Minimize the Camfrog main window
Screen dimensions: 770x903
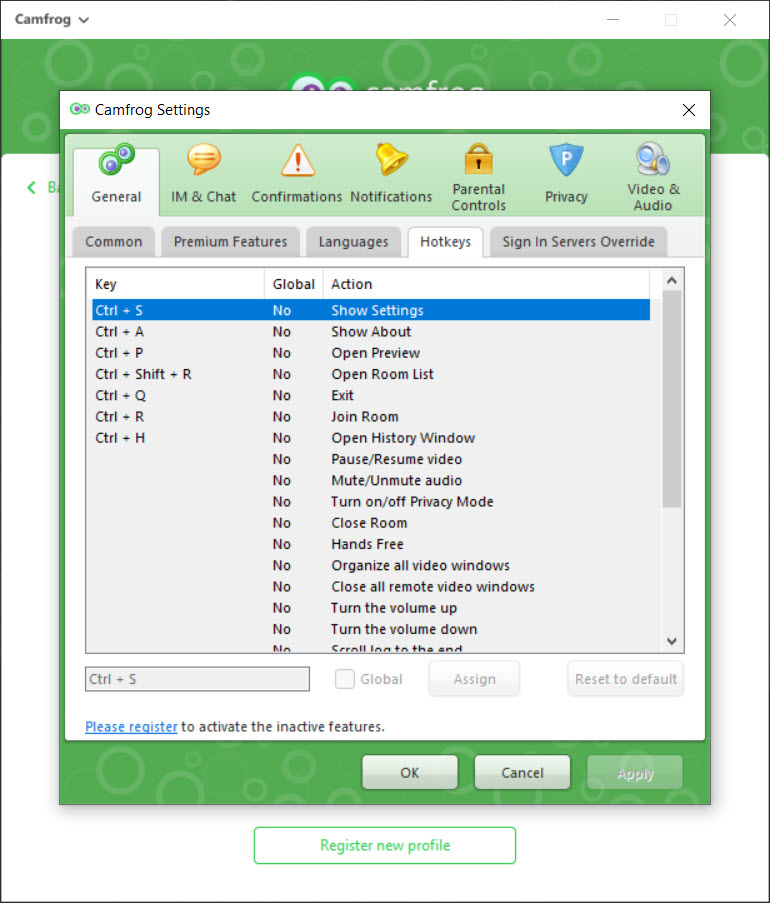(613, 20)
